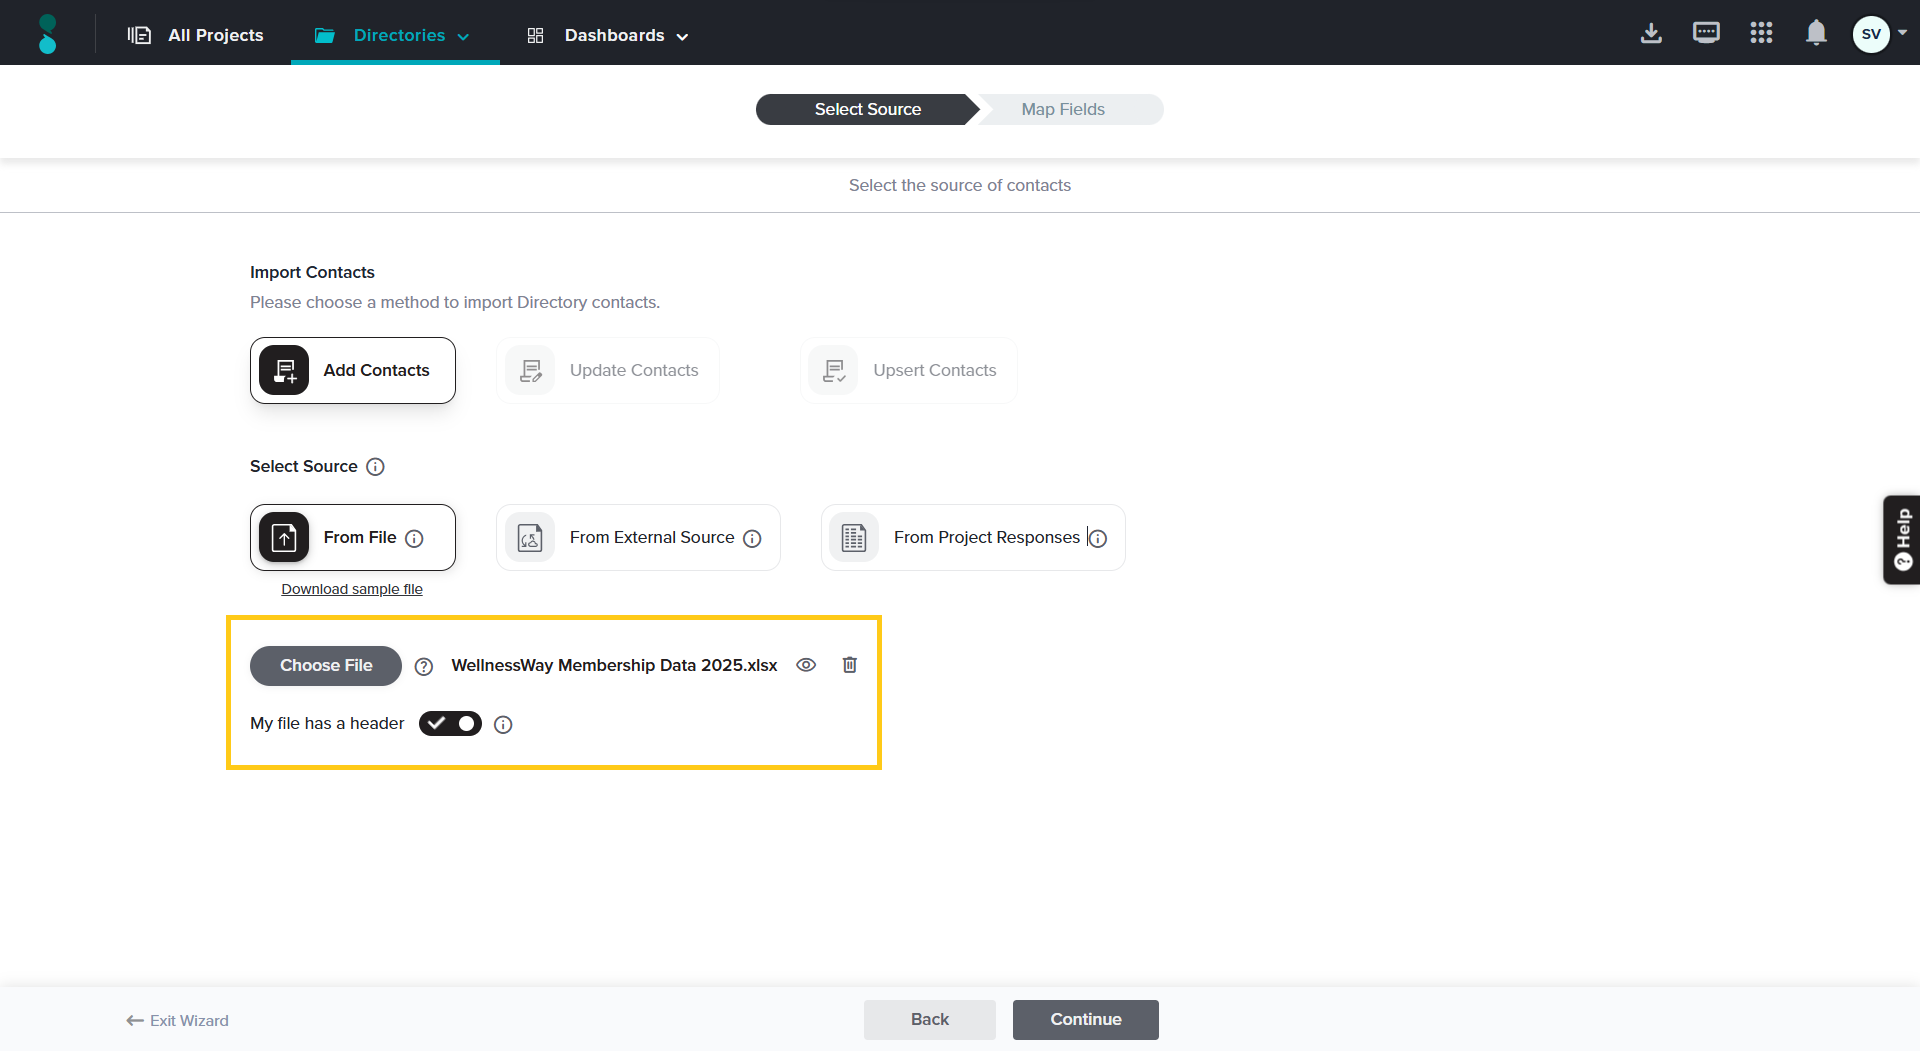Image resolution: width=1920 pixels, height=1051 pixels.
Task: Click the Choose File button
Action: tap(326, 666)
